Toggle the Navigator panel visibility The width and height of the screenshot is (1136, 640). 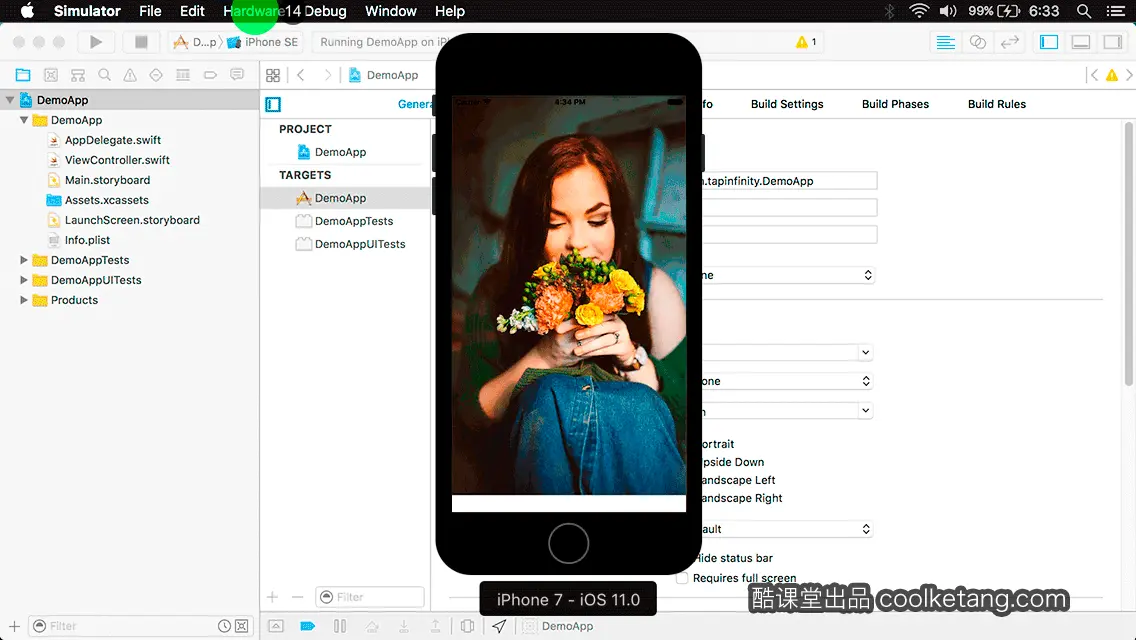(x=1049, y=42)
